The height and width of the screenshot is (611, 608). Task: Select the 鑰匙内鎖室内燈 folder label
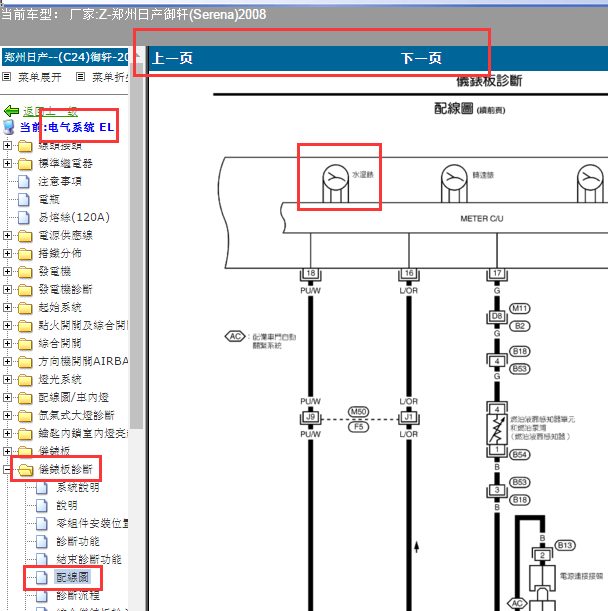click(x=83, y=433)
